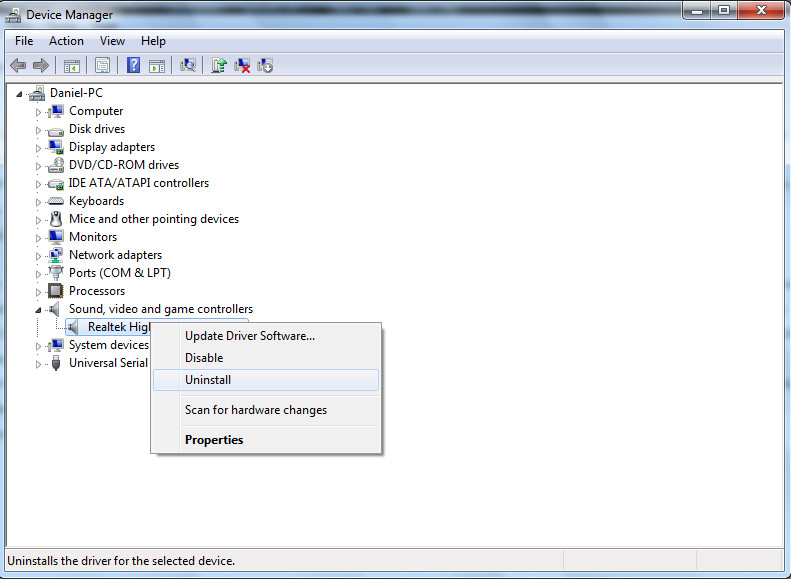Choose Disable in the context menu

coord(266,358)
